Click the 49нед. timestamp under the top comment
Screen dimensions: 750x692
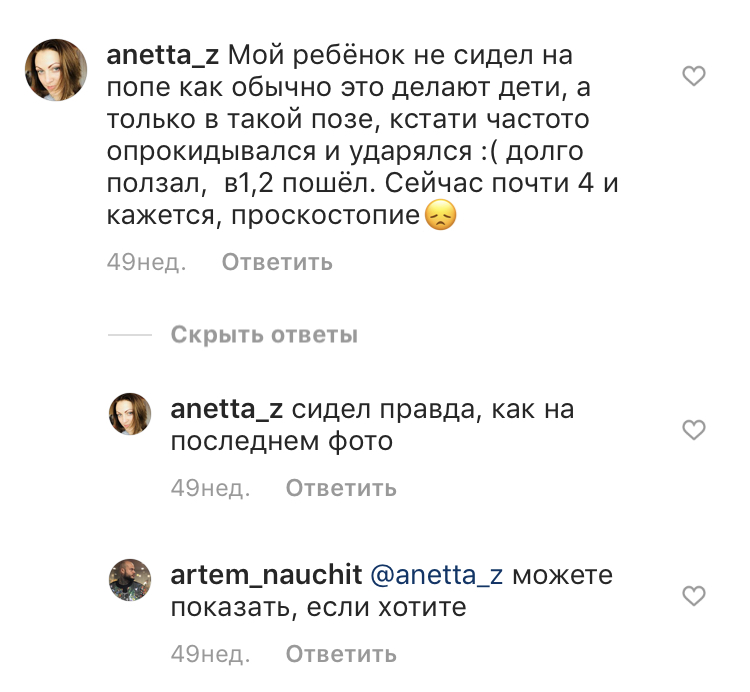click(147, 263)
